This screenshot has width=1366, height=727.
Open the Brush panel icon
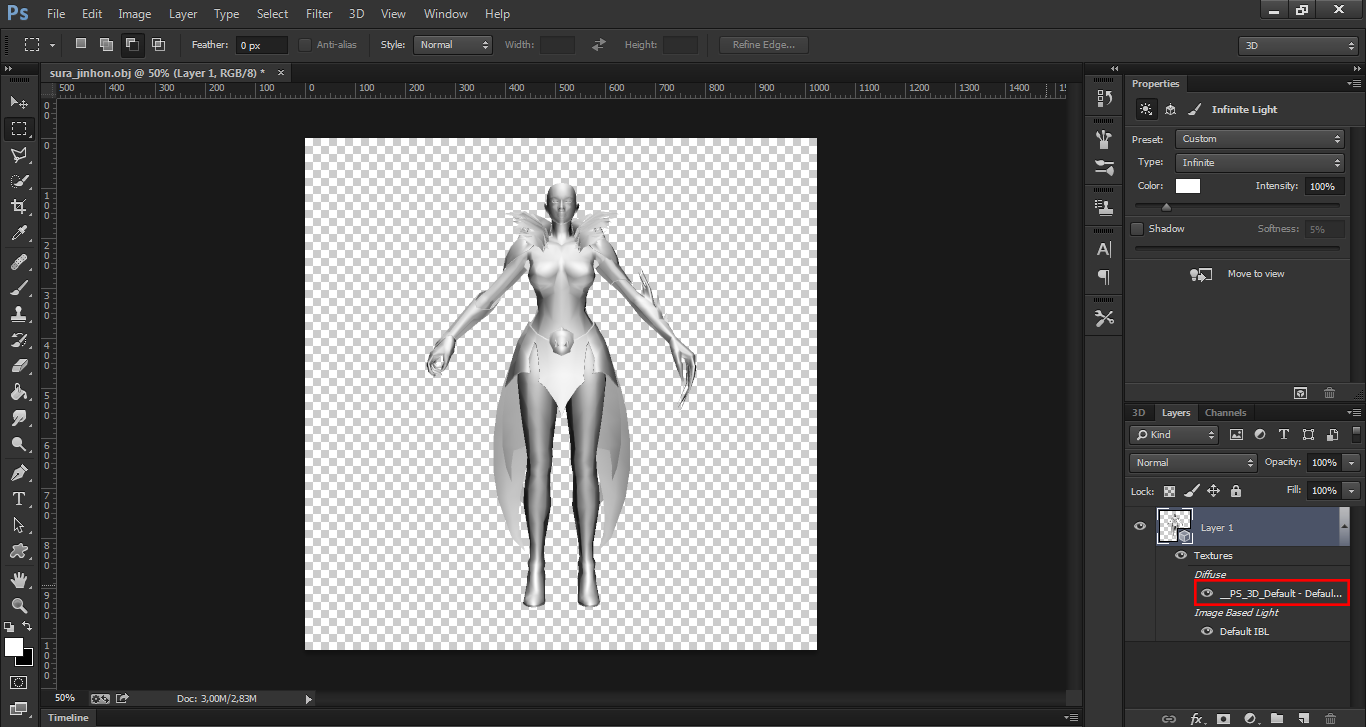[1104, 167]
